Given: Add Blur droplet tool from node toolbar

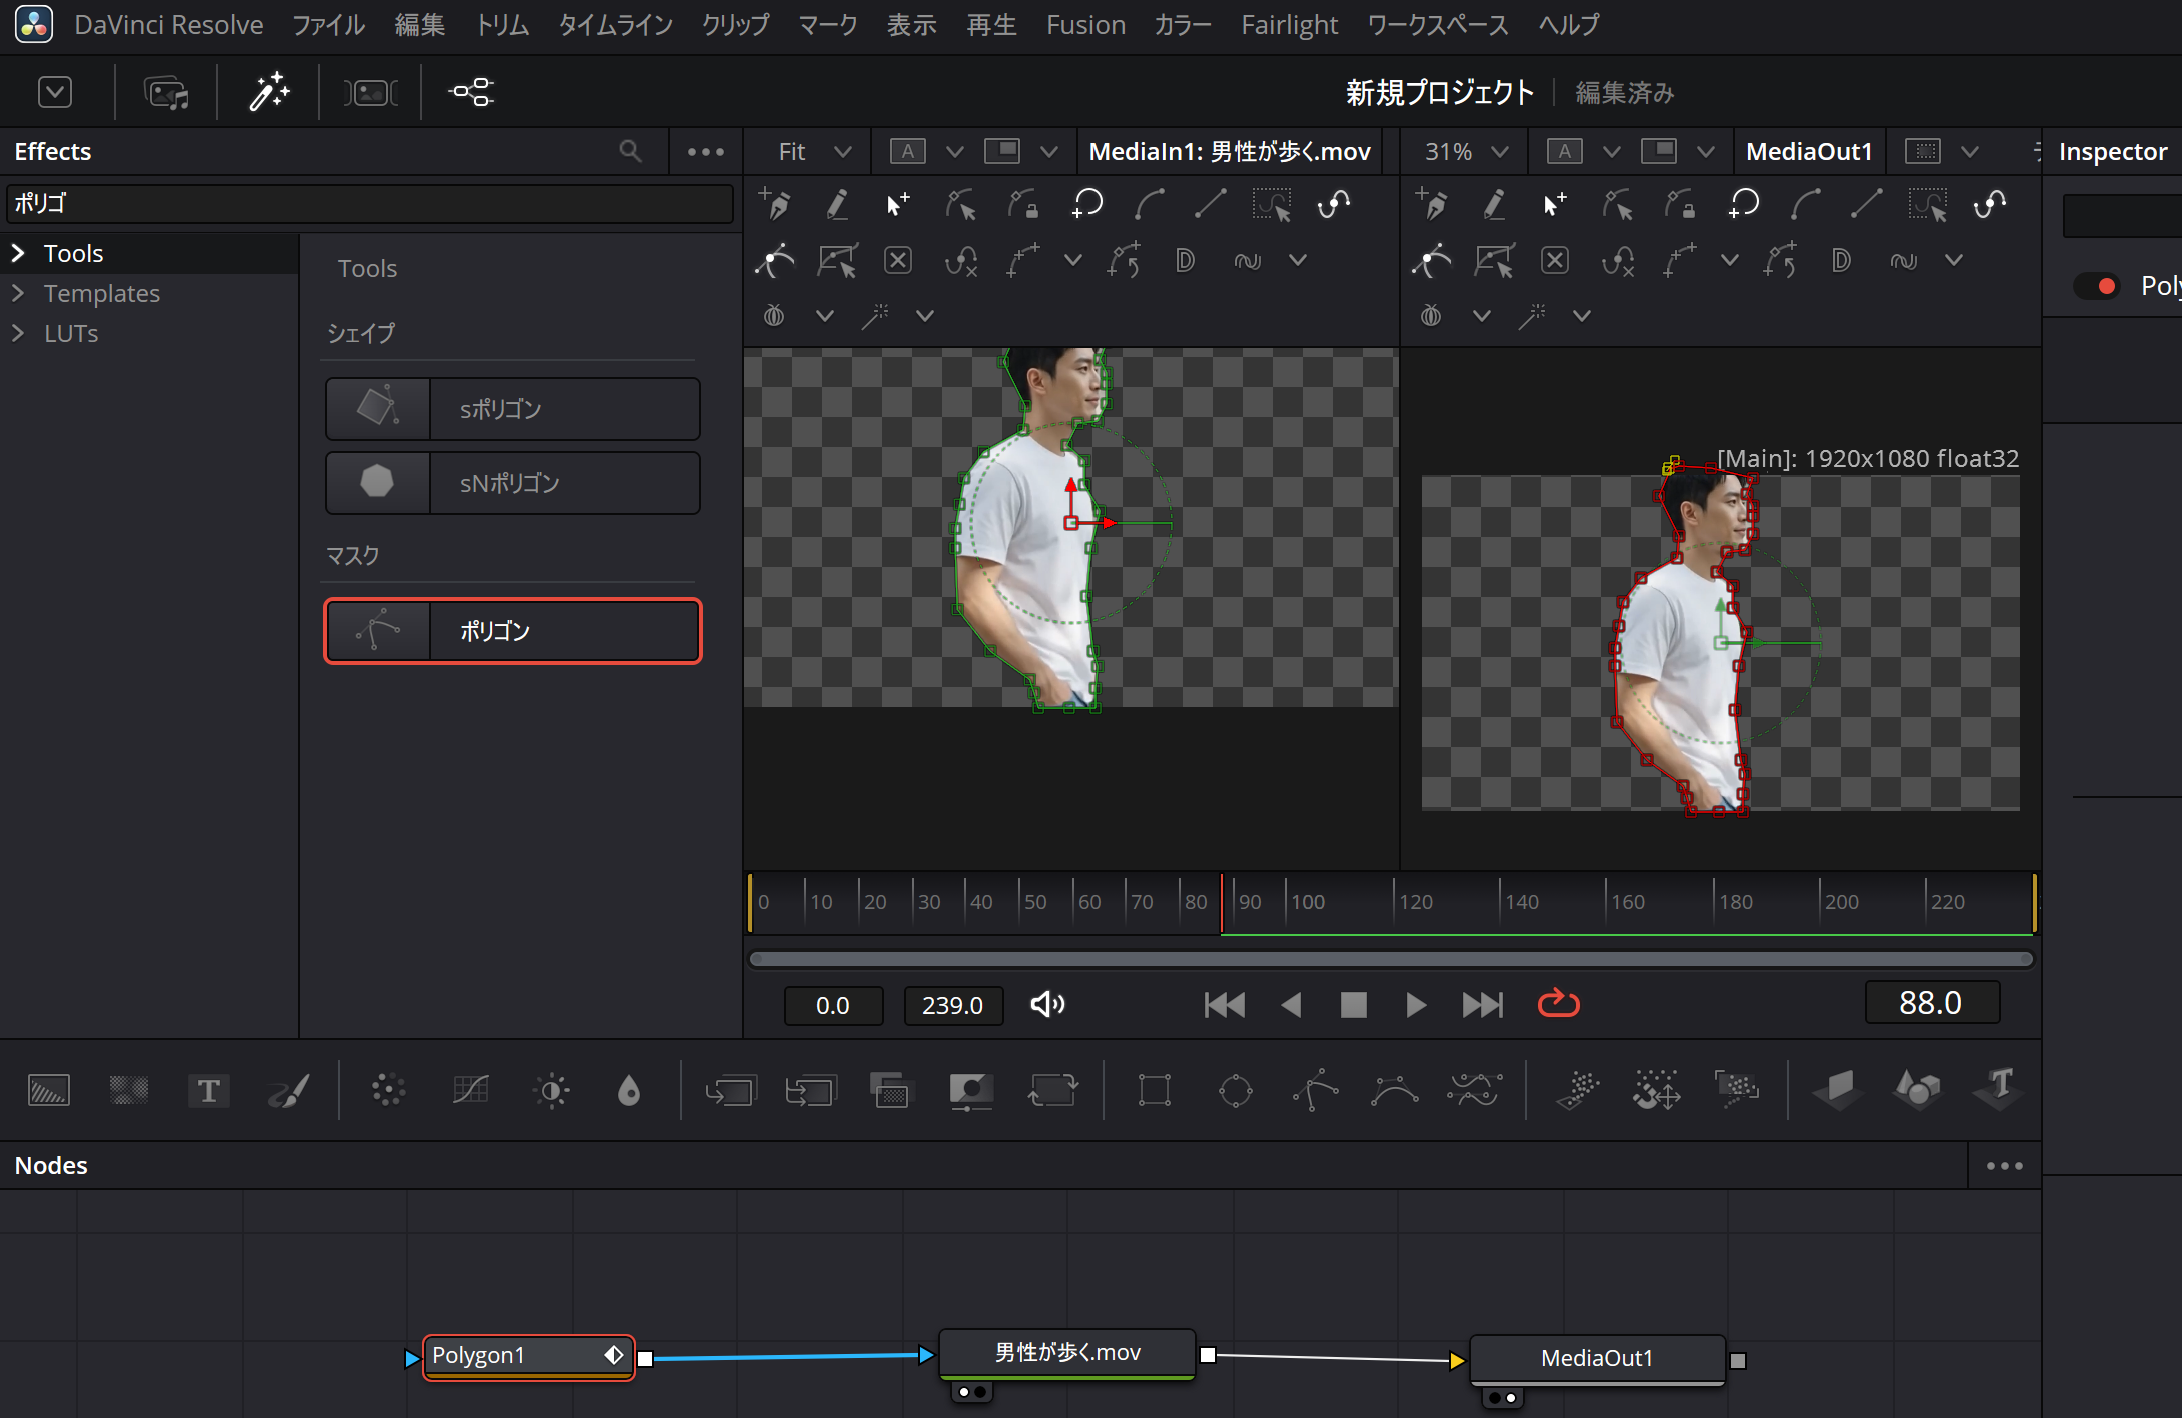Looking at the screenshot, I should pyautogui.click(x=629, y=1090).
